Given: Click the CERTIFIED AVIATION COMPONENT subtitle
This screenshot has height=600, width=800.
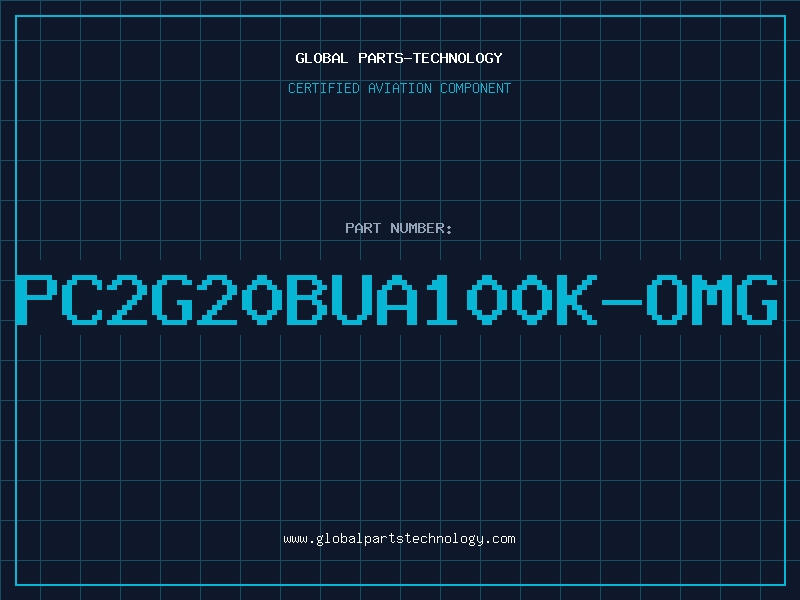Looking at the screenshot, I should tap(399, 88).
